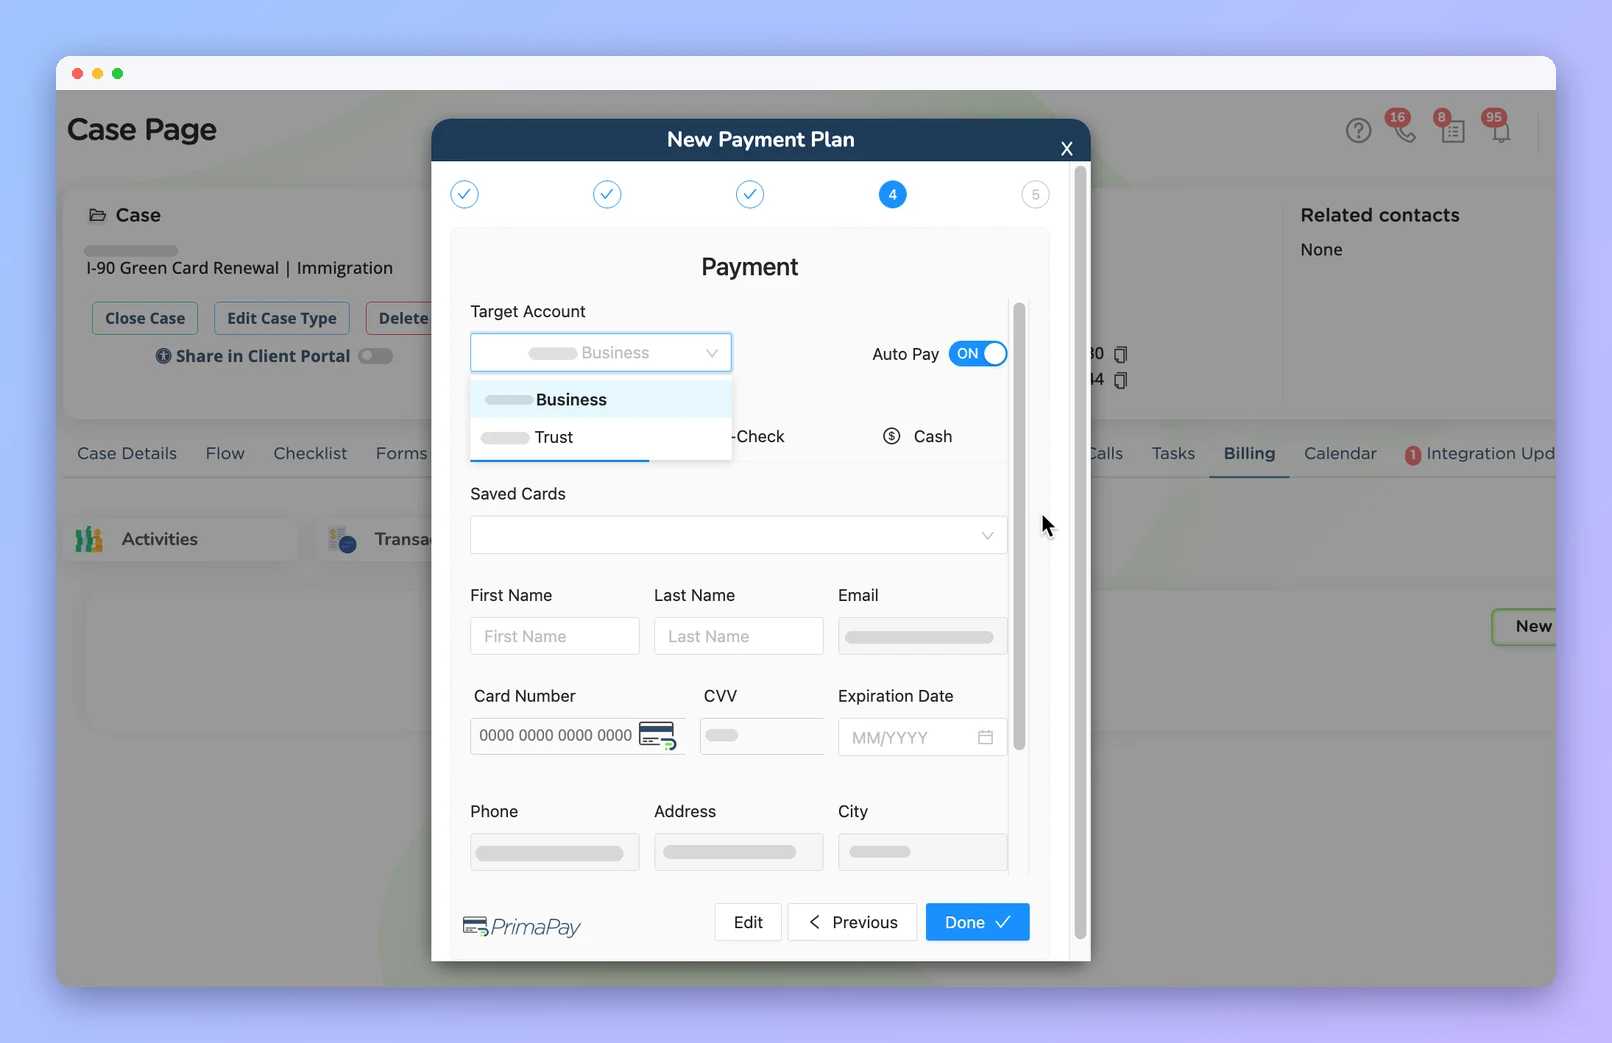Open the Target Account dropdown
Image resolution: width=1612 pixels, height=1043 pixels.
[x=601, y=353]
